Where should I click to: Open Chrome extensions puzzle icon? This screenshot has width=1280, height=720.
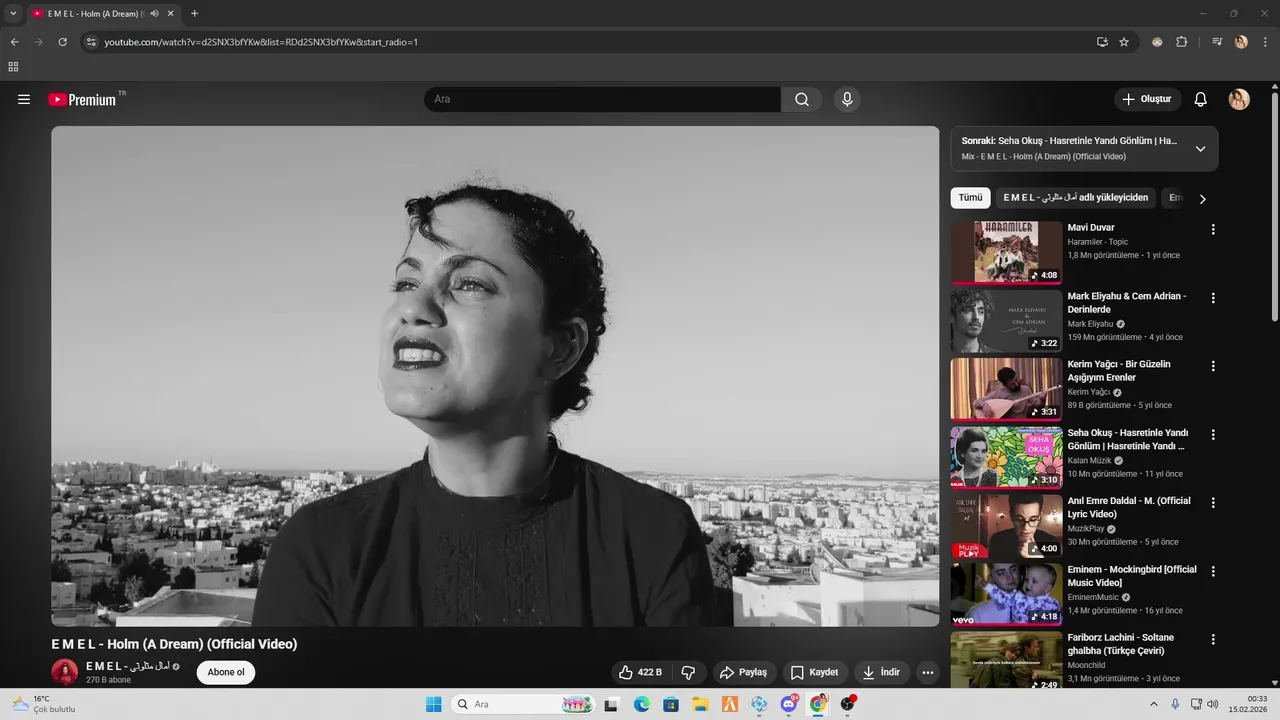(x=1181, y=42)
